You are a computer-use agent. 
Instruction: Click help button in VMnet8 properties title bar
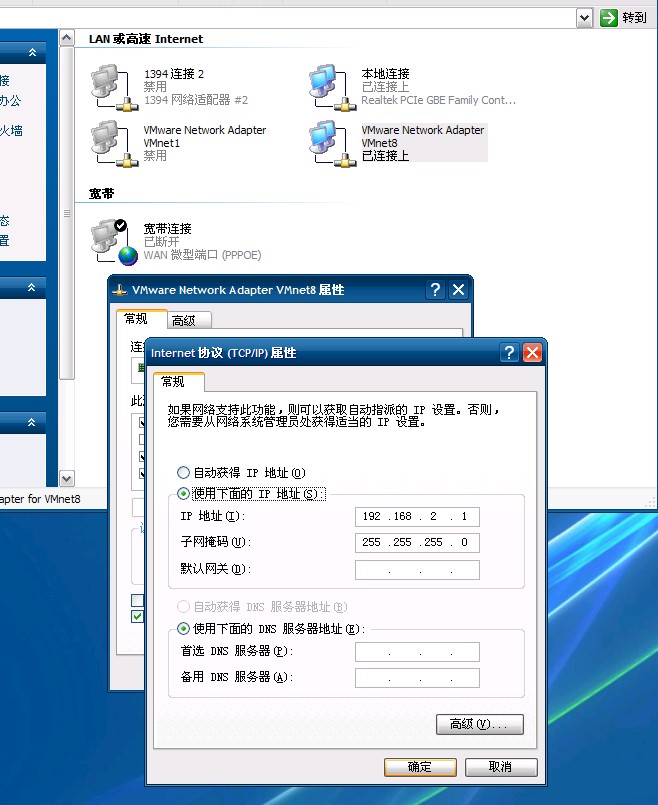tap(435, 290)
